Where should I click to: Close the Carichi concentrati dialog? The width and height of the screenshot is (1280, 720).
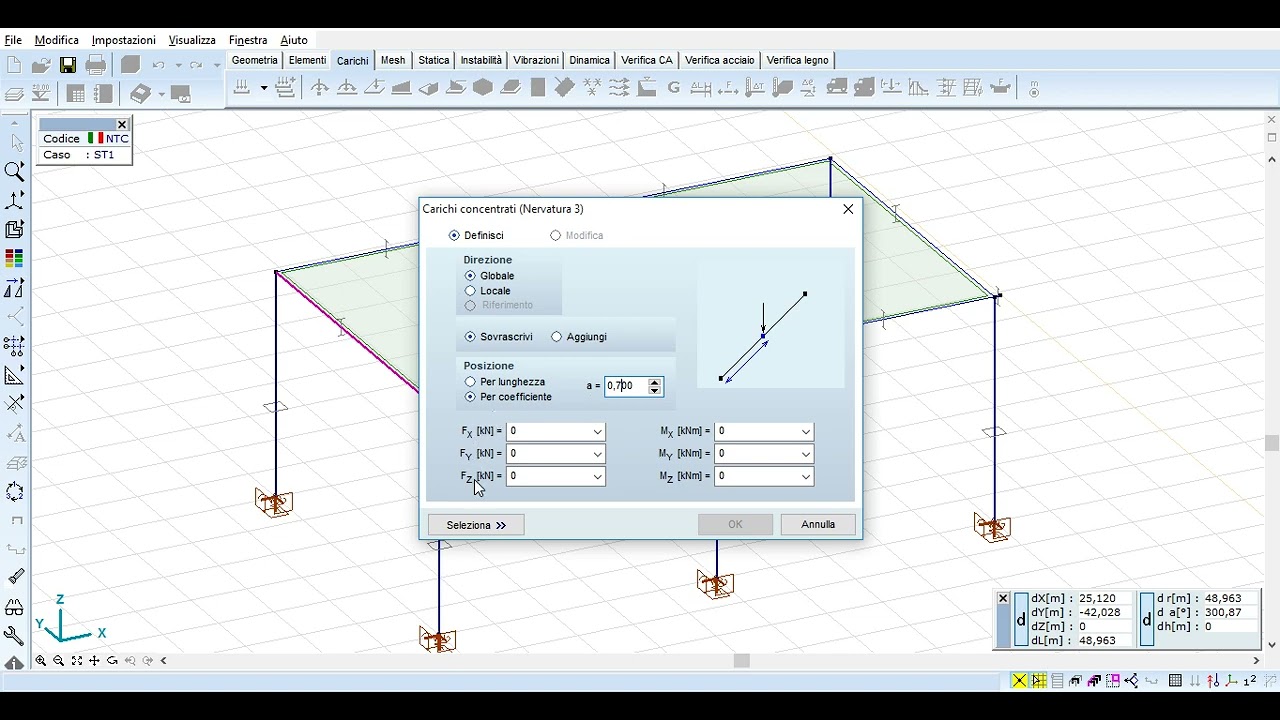click(848, 209)
